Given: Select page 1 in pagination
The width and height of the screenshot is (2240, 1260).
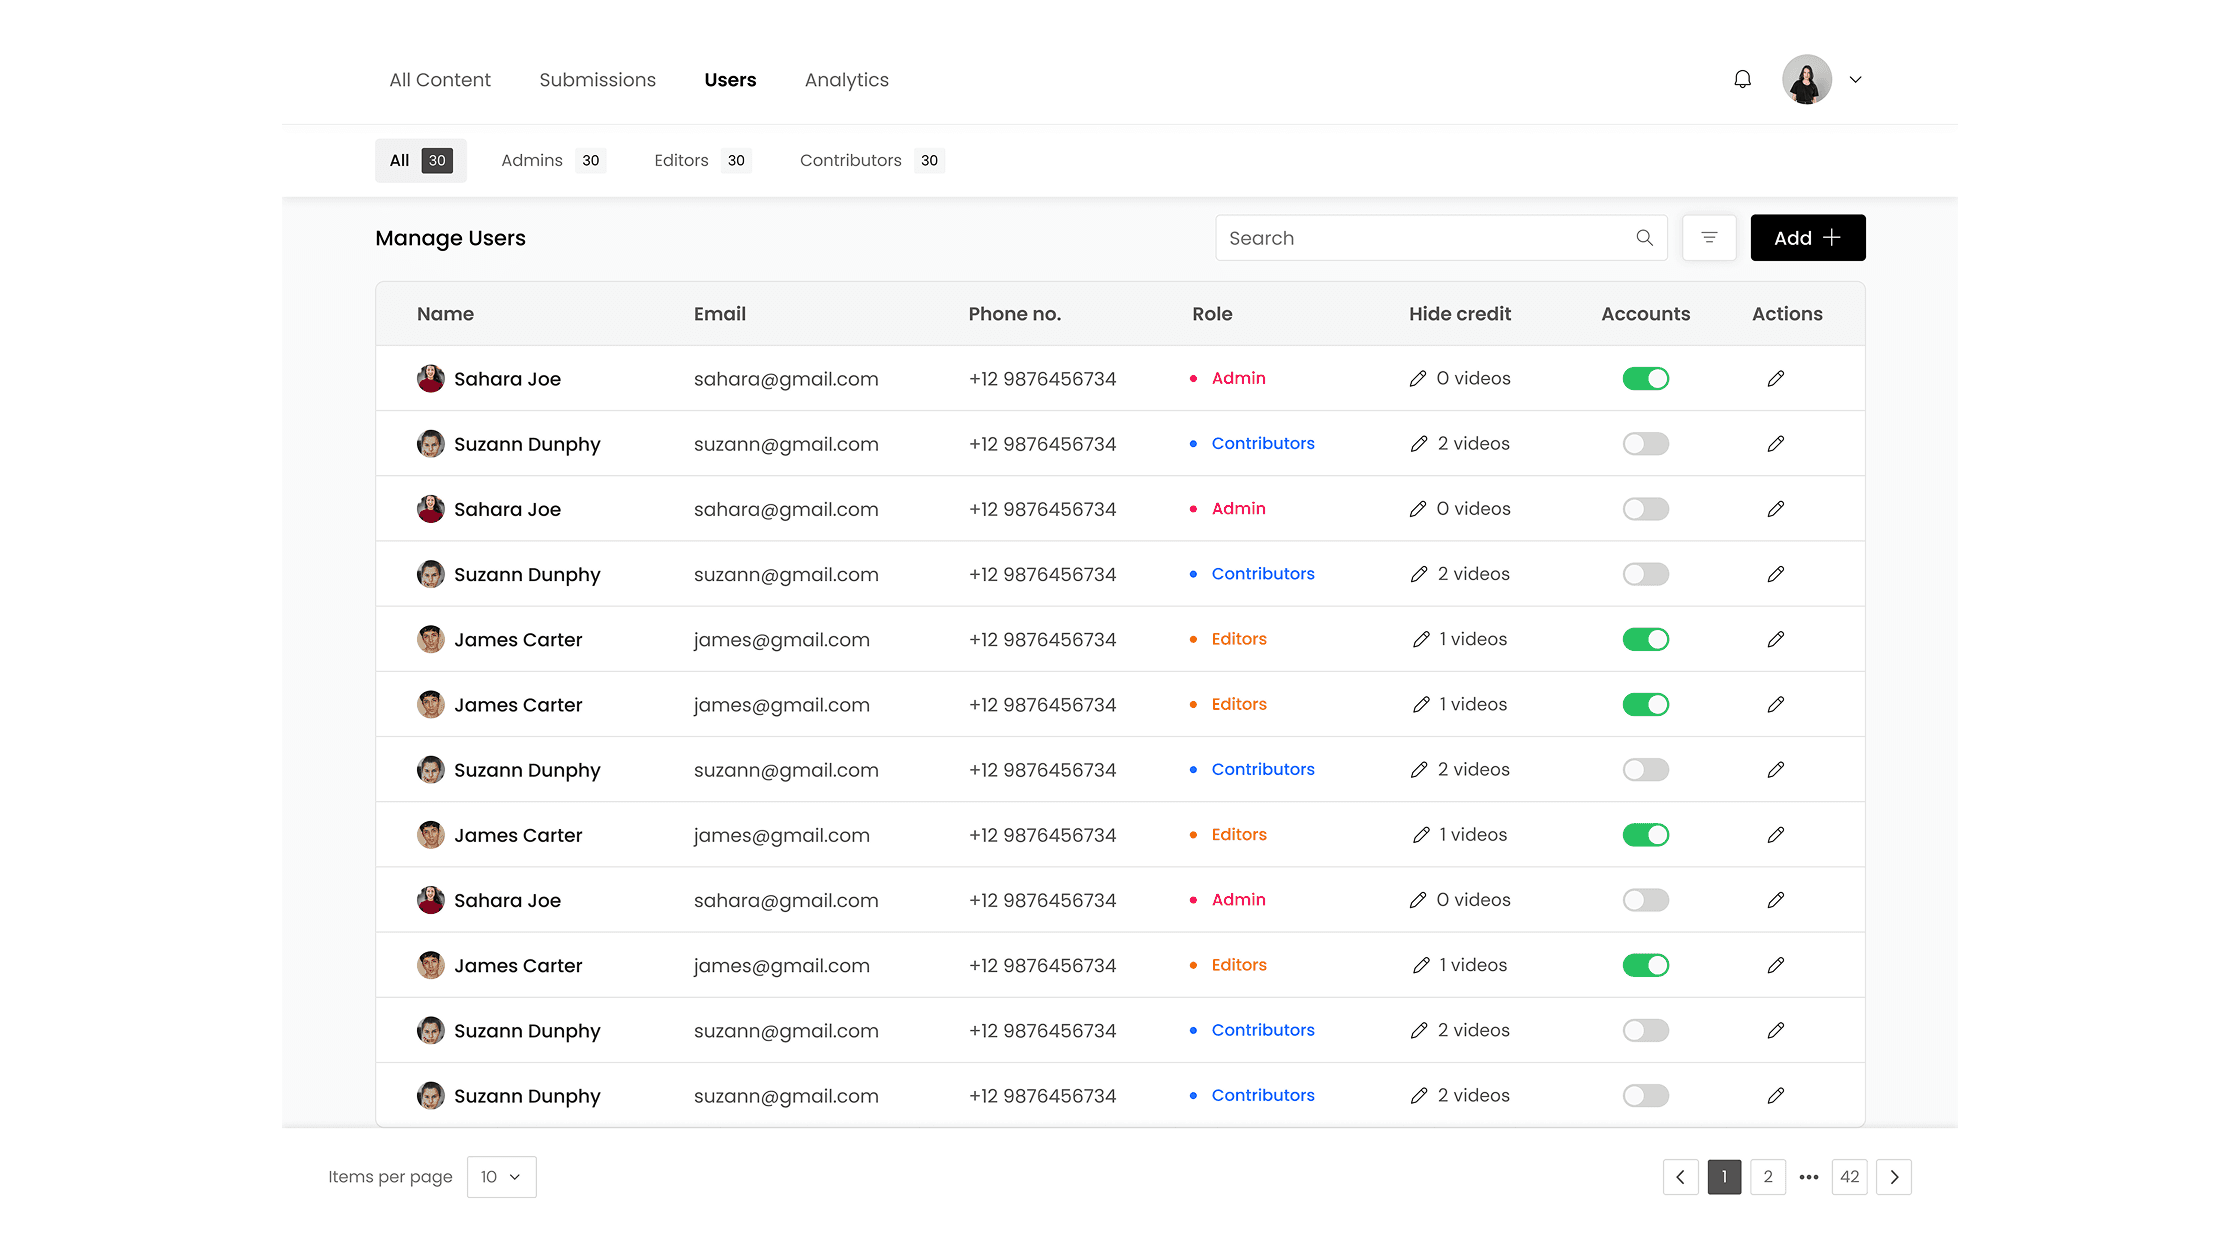Looking at the screenshot, I should [1724, 1177].
